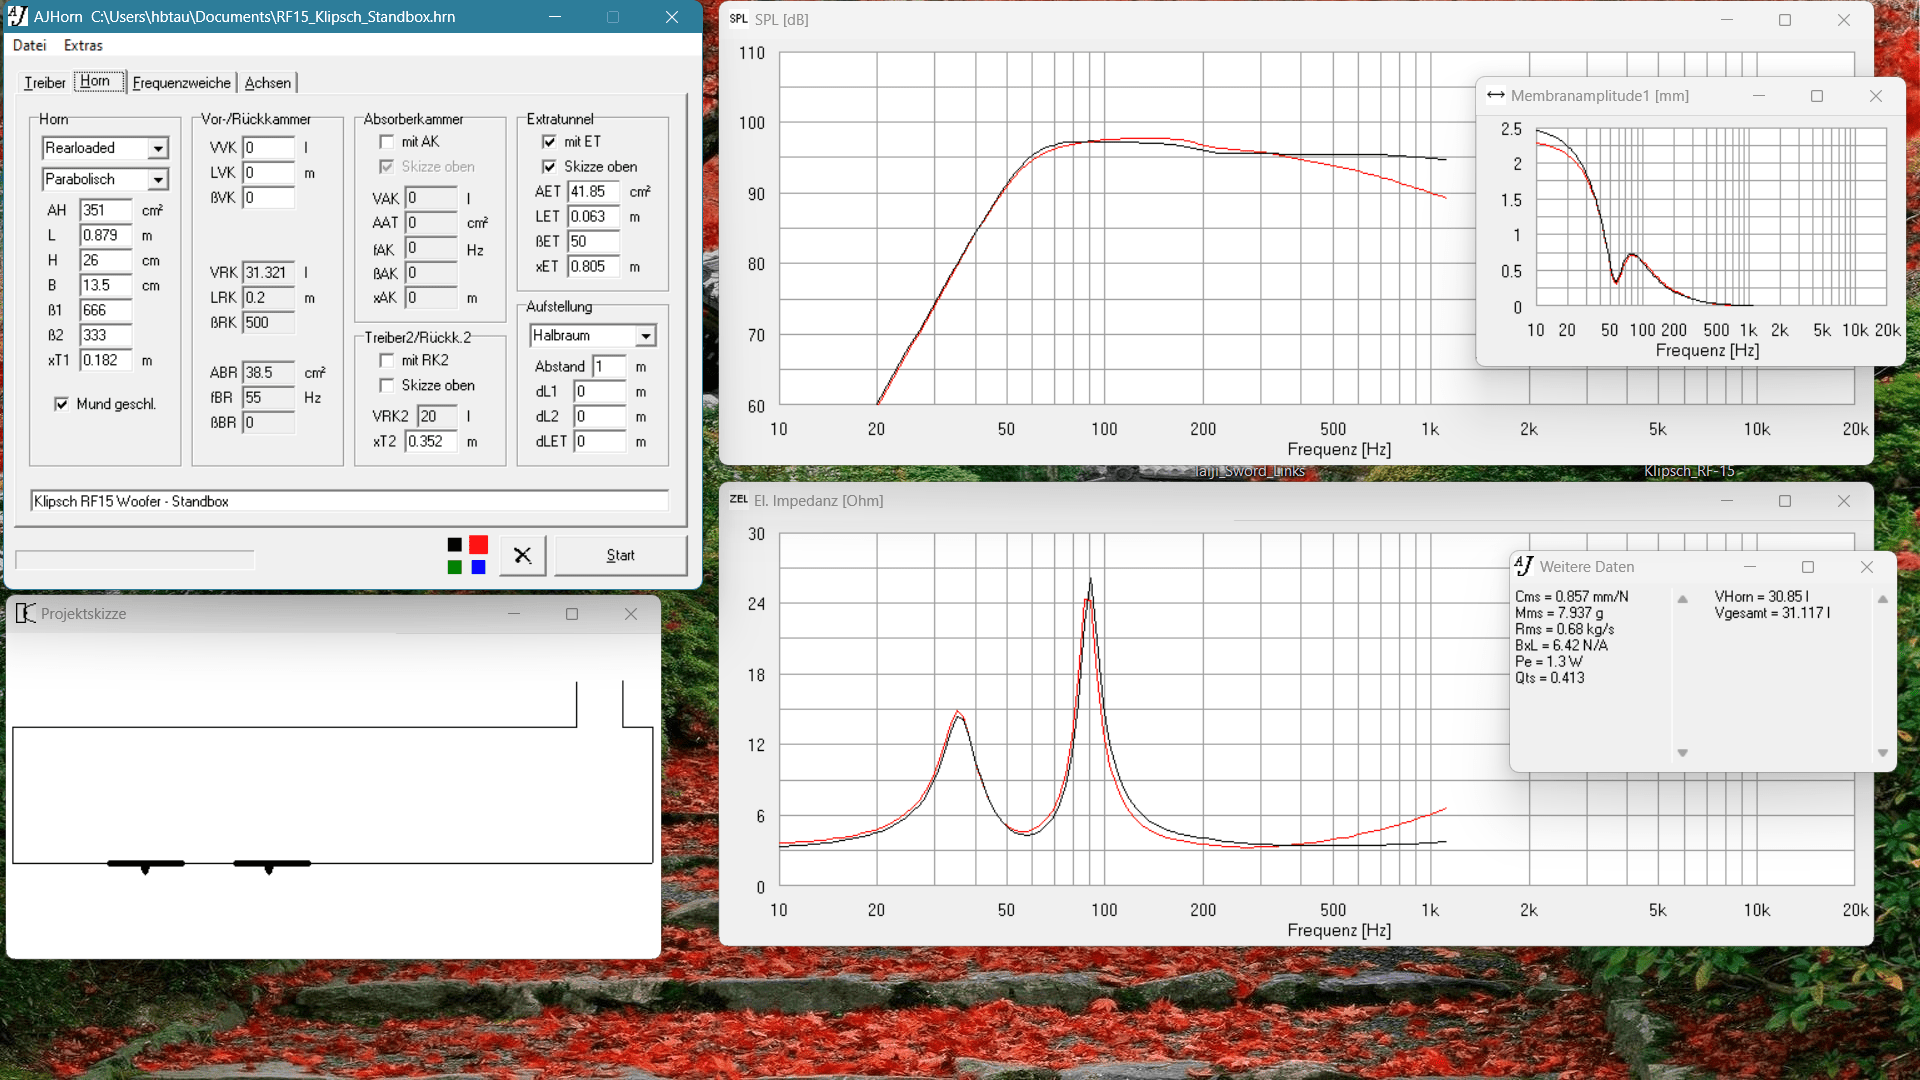
Task: Toggle 'Skizze oben' in Extratunnel group
Action: coord(549,167)
